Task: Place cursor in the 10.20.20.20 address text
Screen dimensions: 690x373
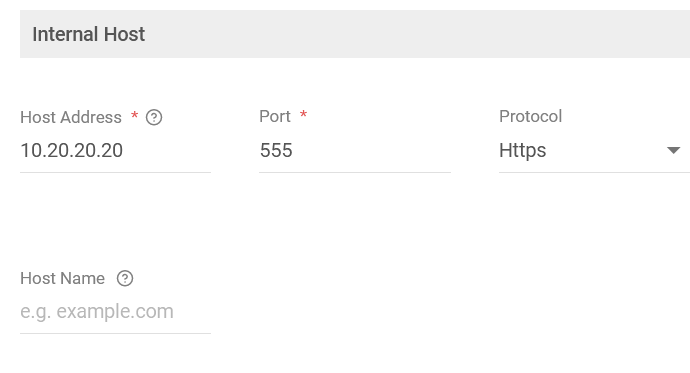Action: pyautogui.click(x=72, y=150)
